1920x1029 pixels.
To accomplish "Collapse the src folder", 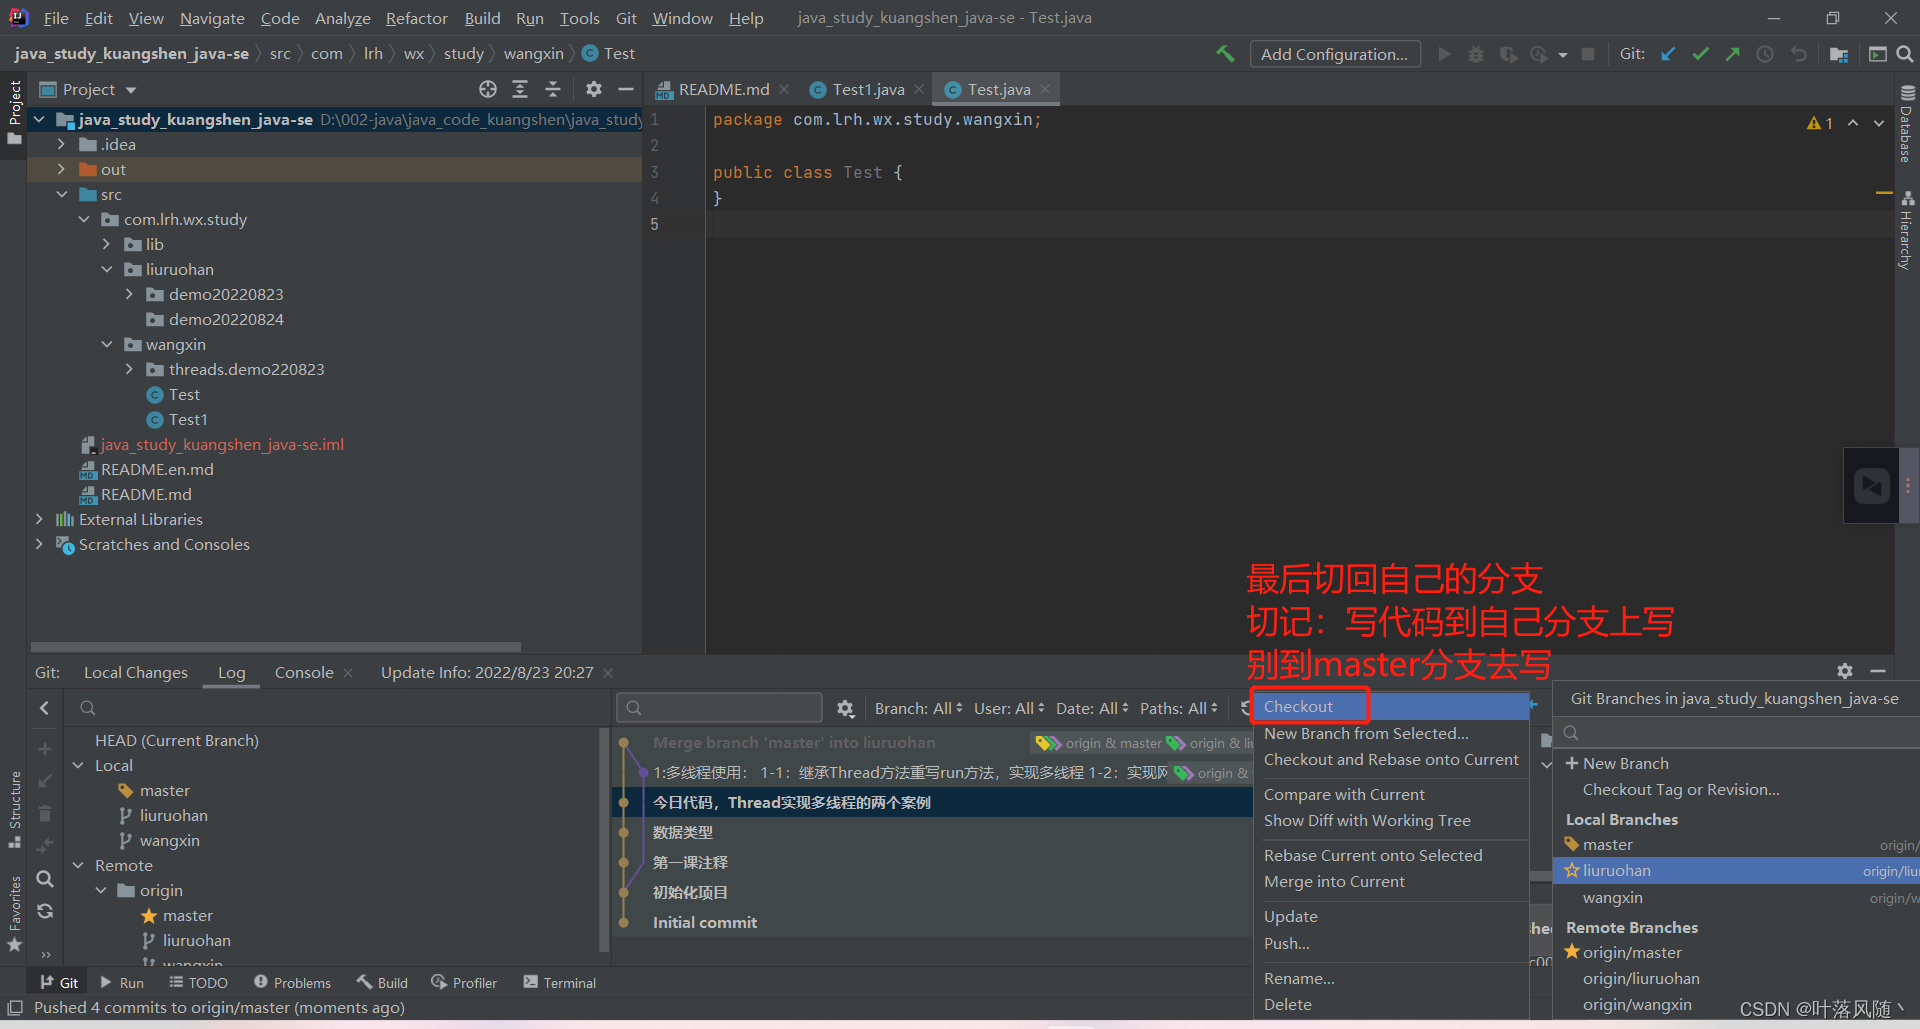I will pyautogui.click(x=61, y=194).
